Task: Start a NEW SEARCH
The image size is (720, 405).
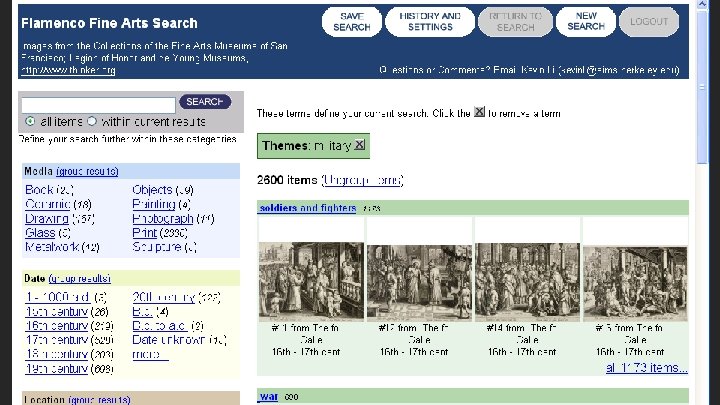Action: click(x=585, y=22)
